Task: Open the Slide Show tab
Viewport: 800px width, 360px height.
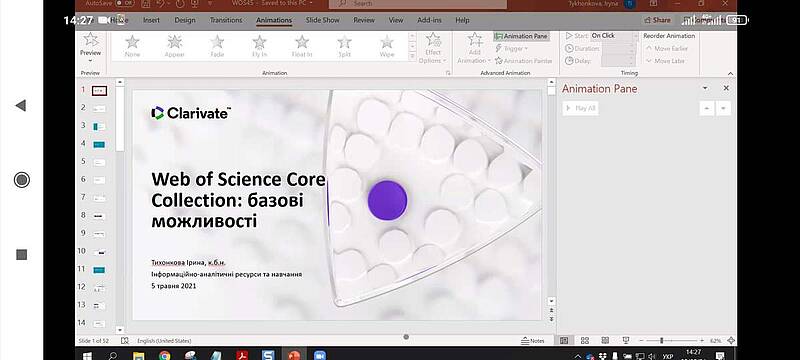Action: 322,20
